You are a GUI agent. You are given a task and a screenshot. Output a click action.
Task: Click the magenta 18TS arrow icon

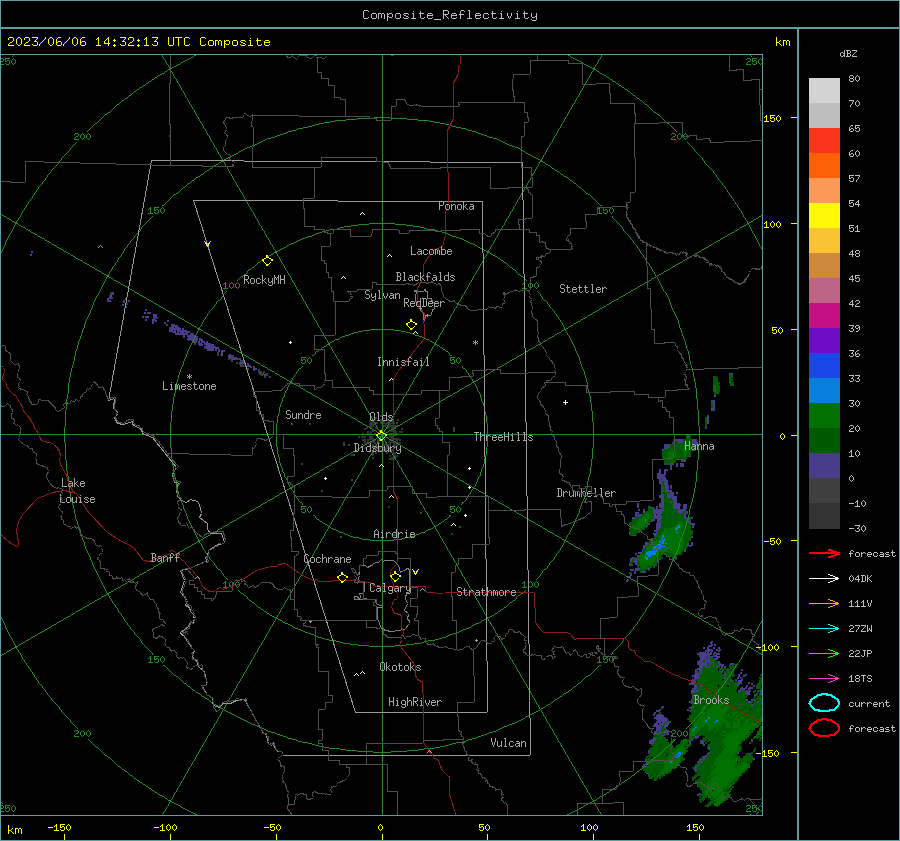pyautogui.click(x=824, y=679)
